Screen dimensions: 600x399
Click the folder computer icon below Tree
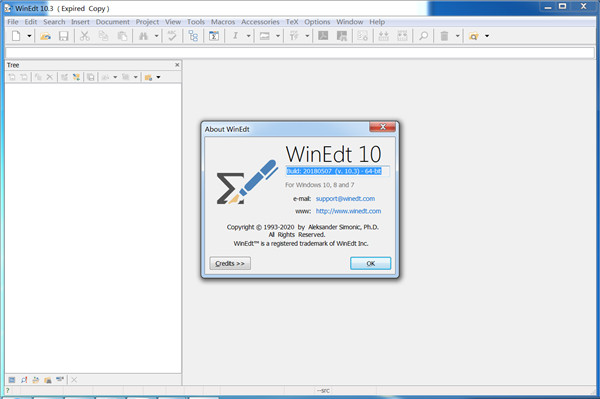coord(47,380)
